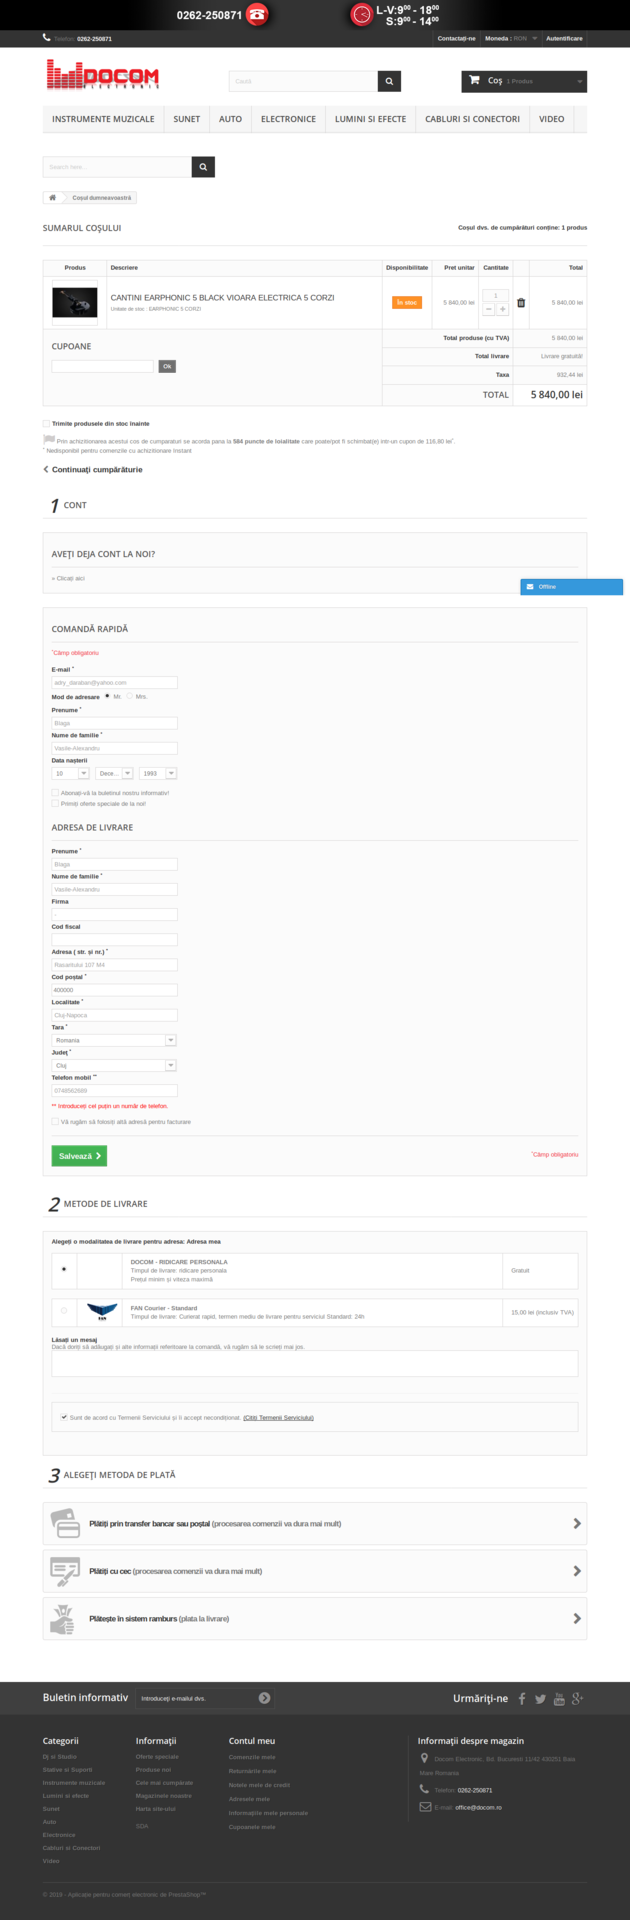Select the Mr. radio button
Viewport: 630px width, 1920px height.
(x=107, y=696)
